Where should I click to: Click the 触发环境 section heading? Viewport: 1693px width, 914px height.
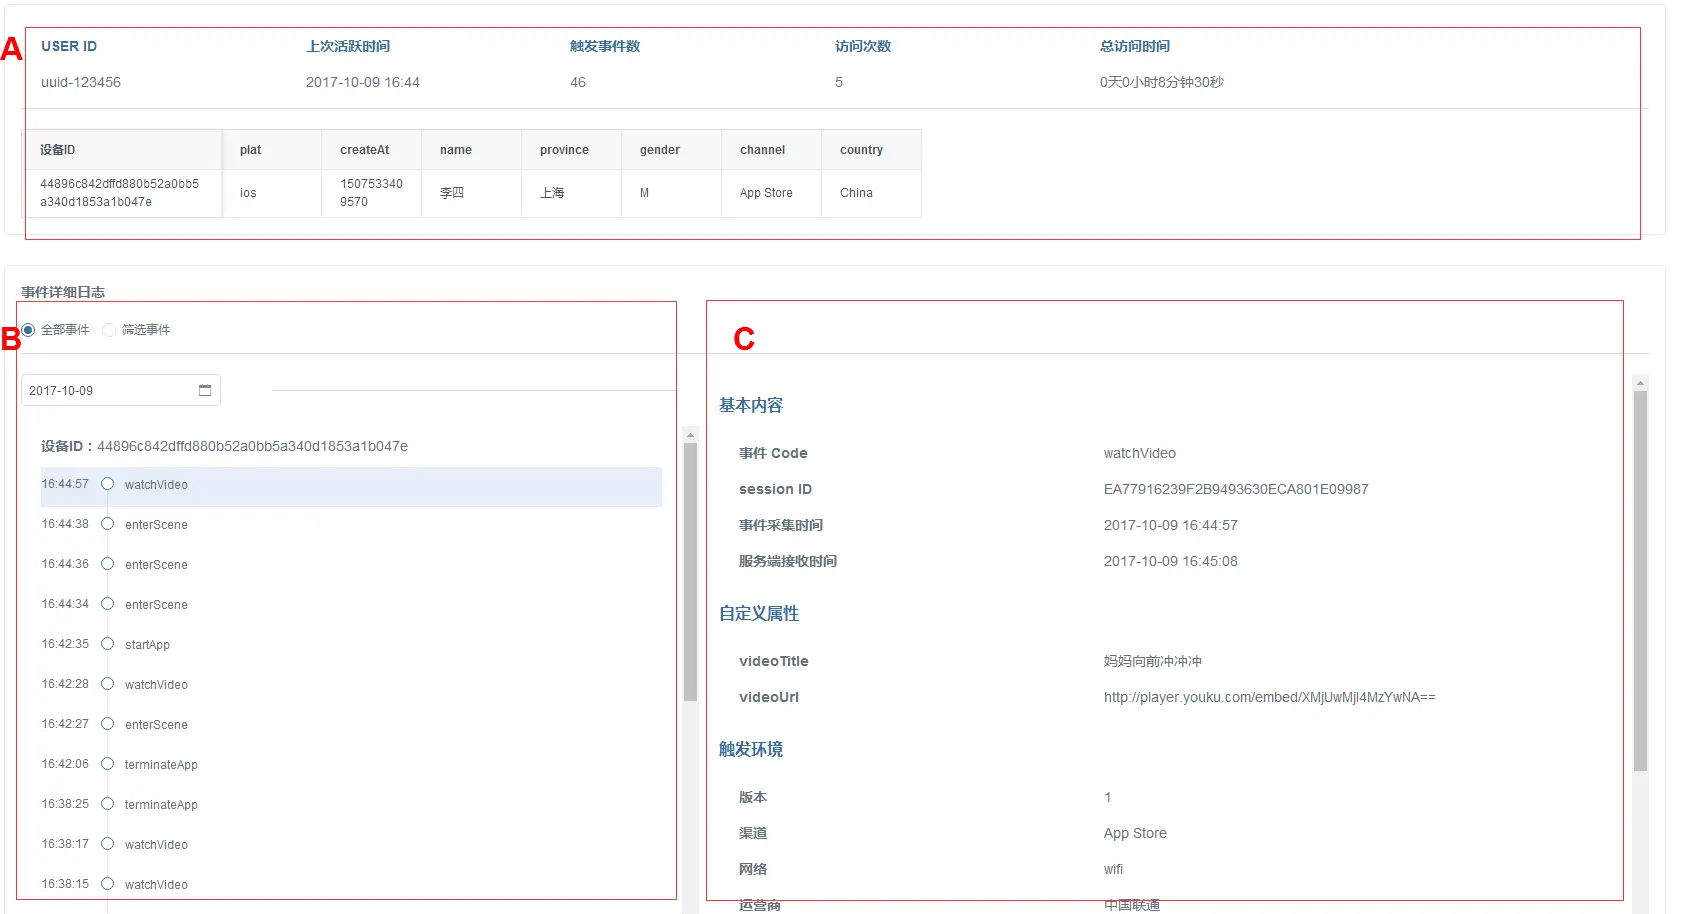pyautogui.click(x=751, y=749)
